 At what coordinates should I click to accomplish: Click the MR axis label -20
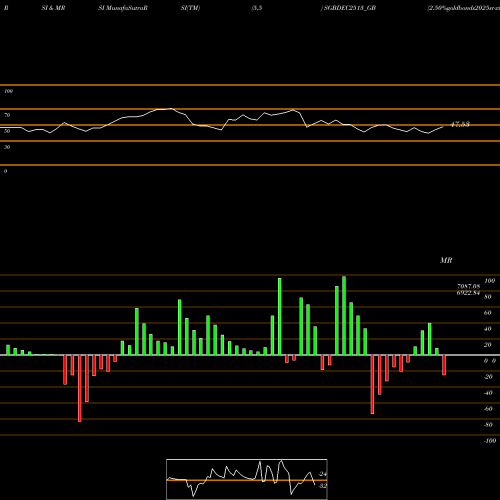coord(488,377)
